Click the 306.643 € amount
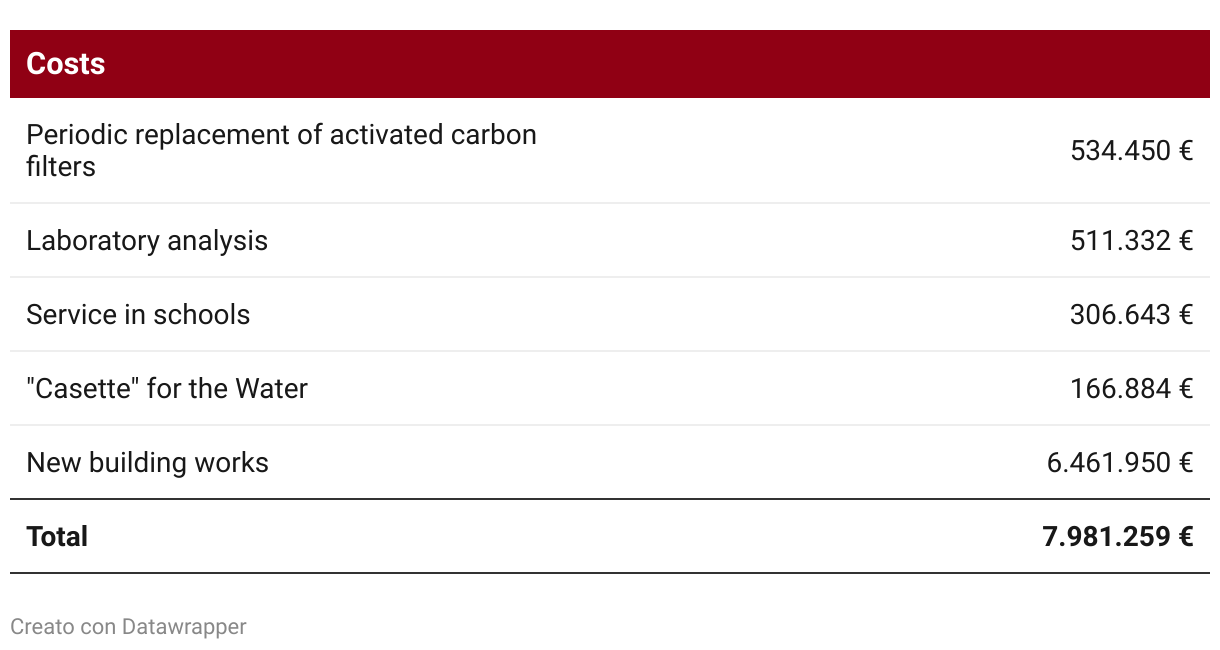The height and width of the screenshot is (650, 1220). 1132,315
